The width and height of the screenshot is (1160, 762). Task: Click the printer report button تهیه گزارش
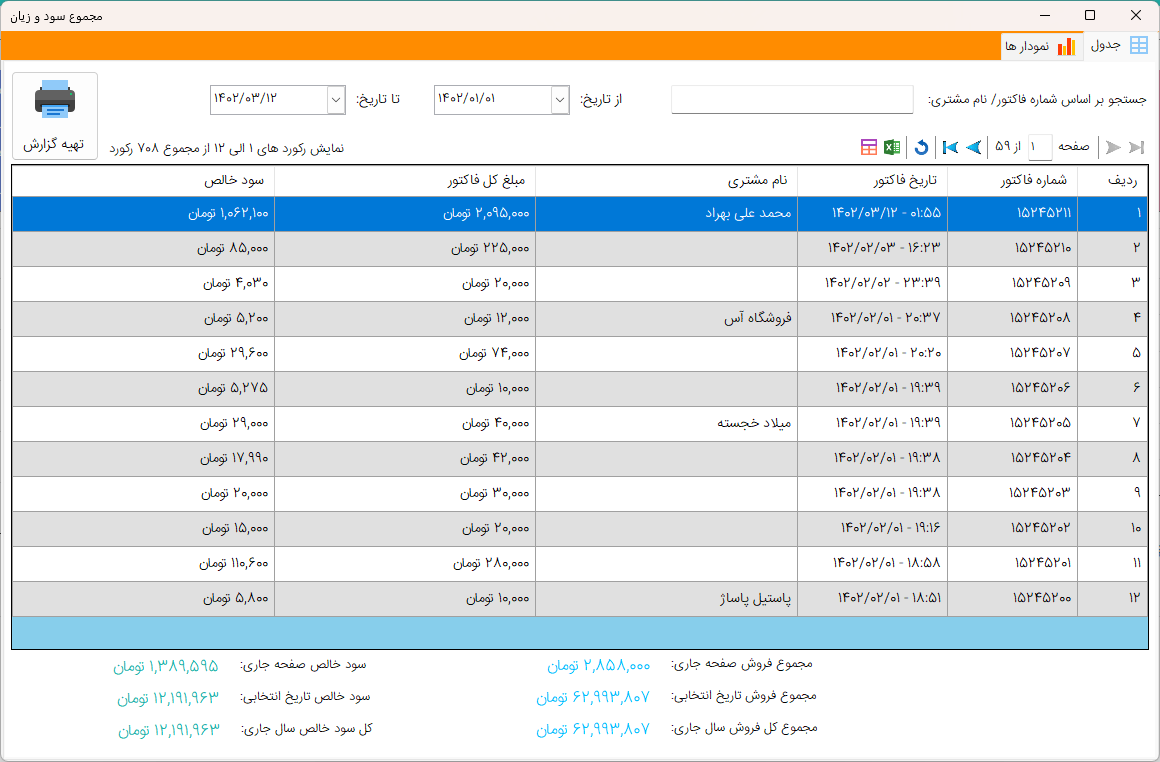tap(55, 115)
